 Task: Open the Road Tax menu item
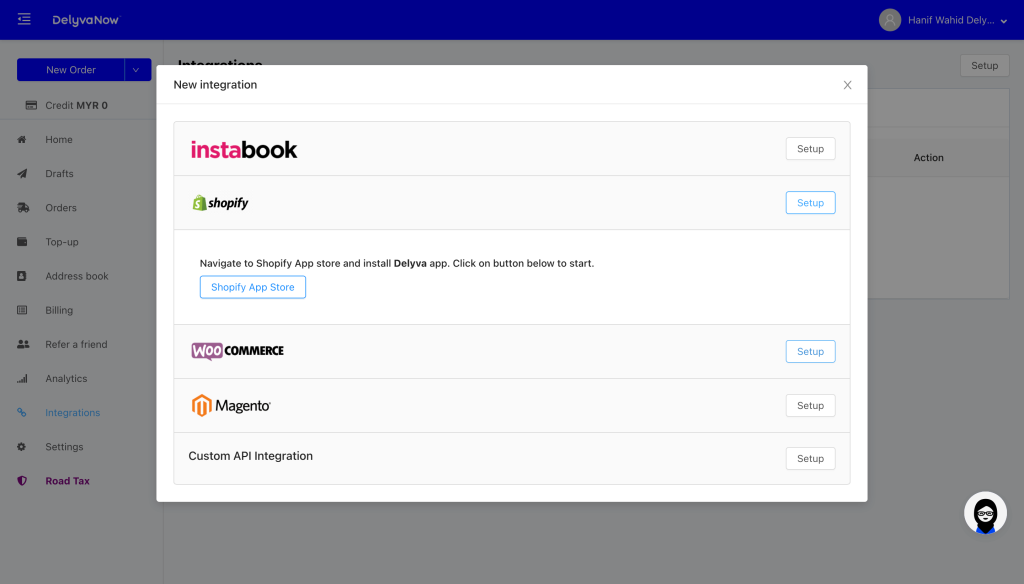tap(67, 481)
